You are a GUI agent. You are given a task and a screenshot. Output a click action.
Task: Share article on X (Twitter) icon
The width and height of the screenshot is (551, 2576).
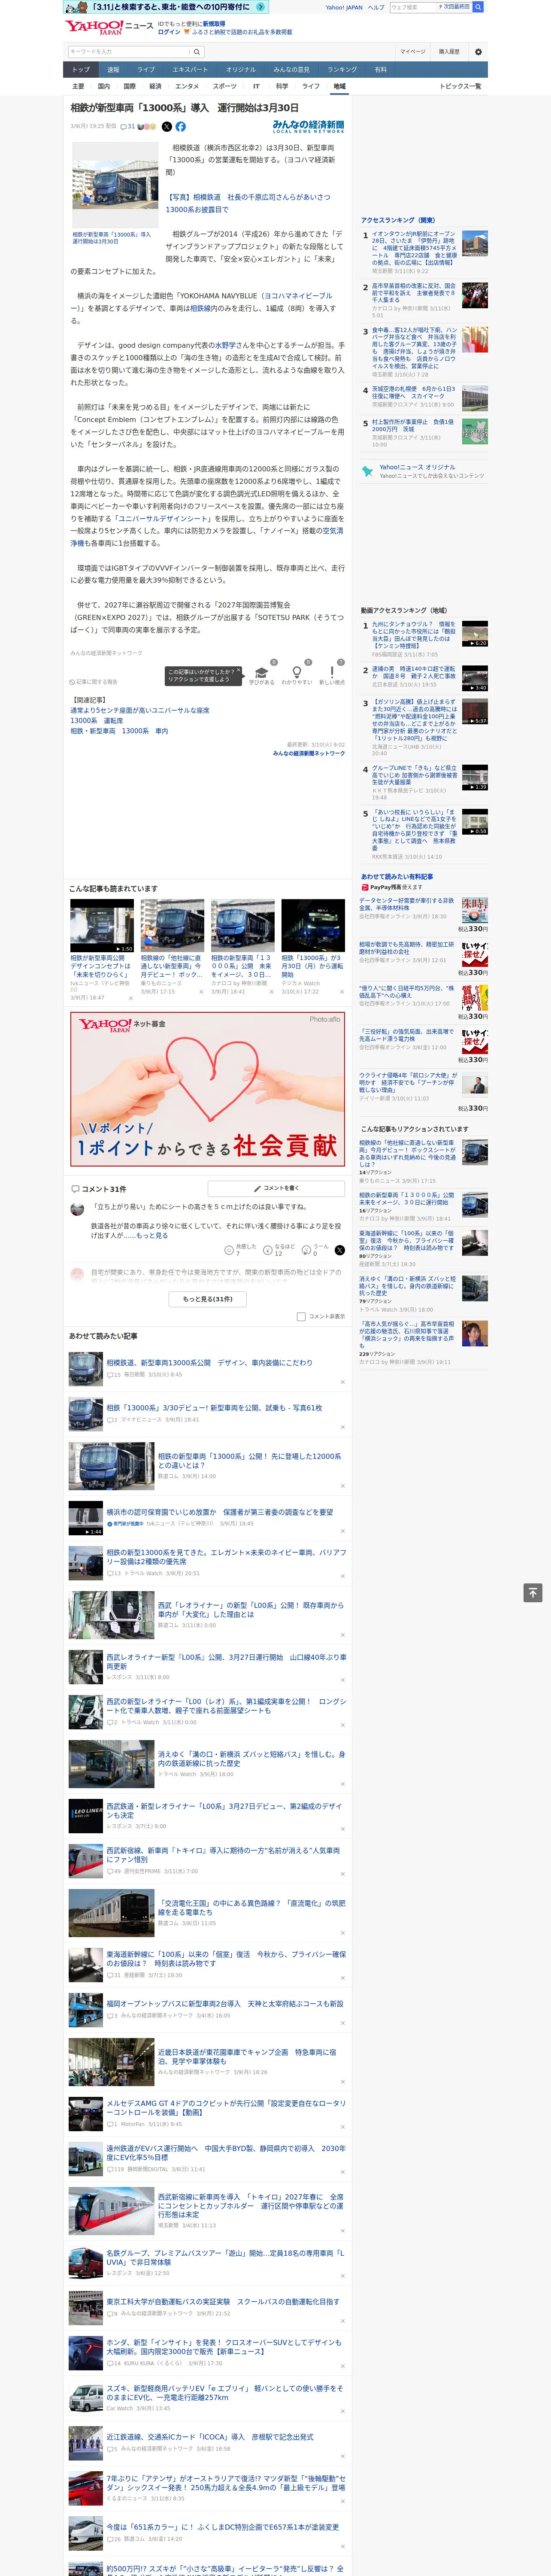tap(167, 127)
